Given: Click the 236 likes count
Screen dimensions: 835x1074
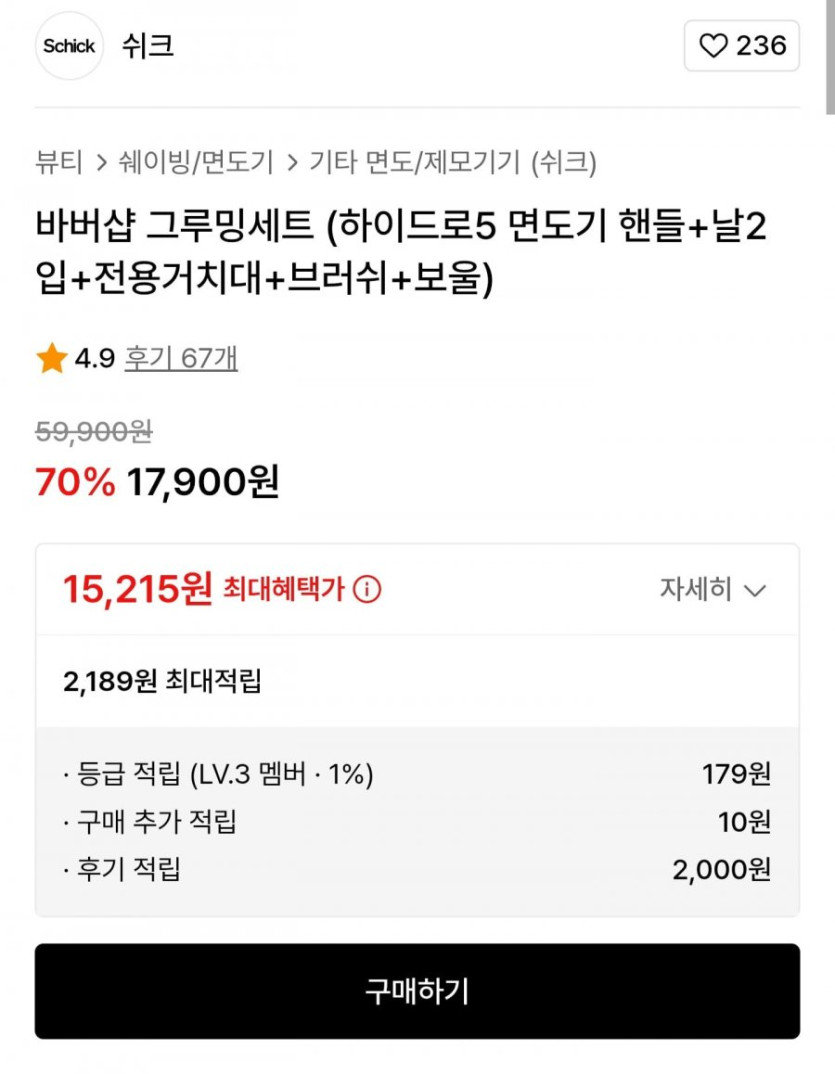Looking at the screenshot, I should pos(761,46).
